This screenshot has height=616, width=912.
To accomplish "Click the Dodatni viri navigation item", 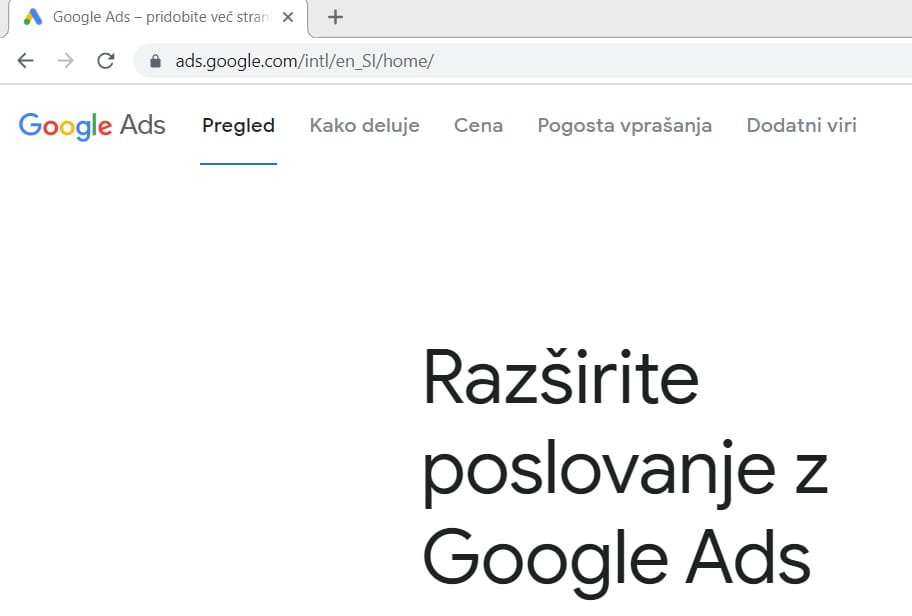I will click(801, 126).
